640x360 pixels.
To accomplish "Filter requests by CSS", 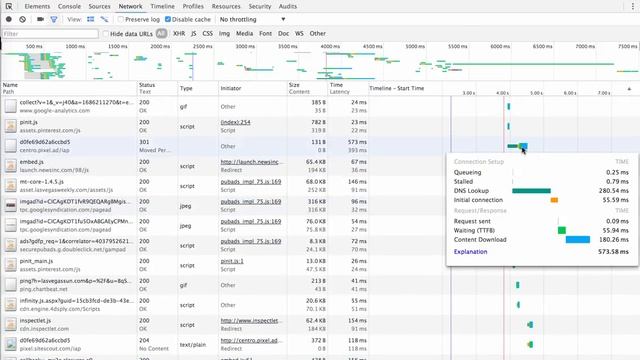I will 207,33.
